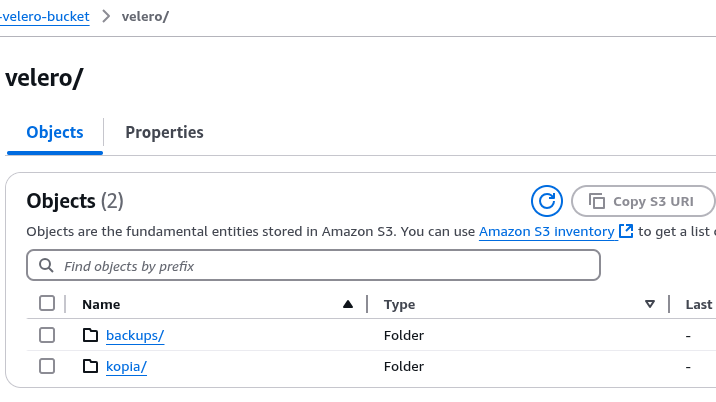Sort by Name using ascending arrow
This screenshot has height=402, width=716.
point(348,304)
